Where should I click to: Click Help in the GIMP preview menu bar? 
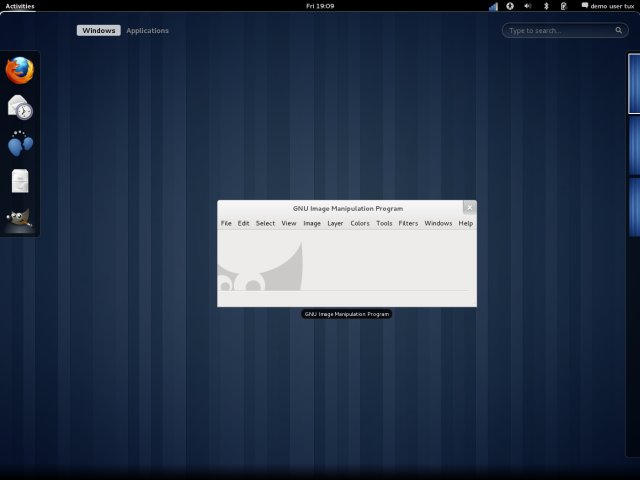pos(466,223)
